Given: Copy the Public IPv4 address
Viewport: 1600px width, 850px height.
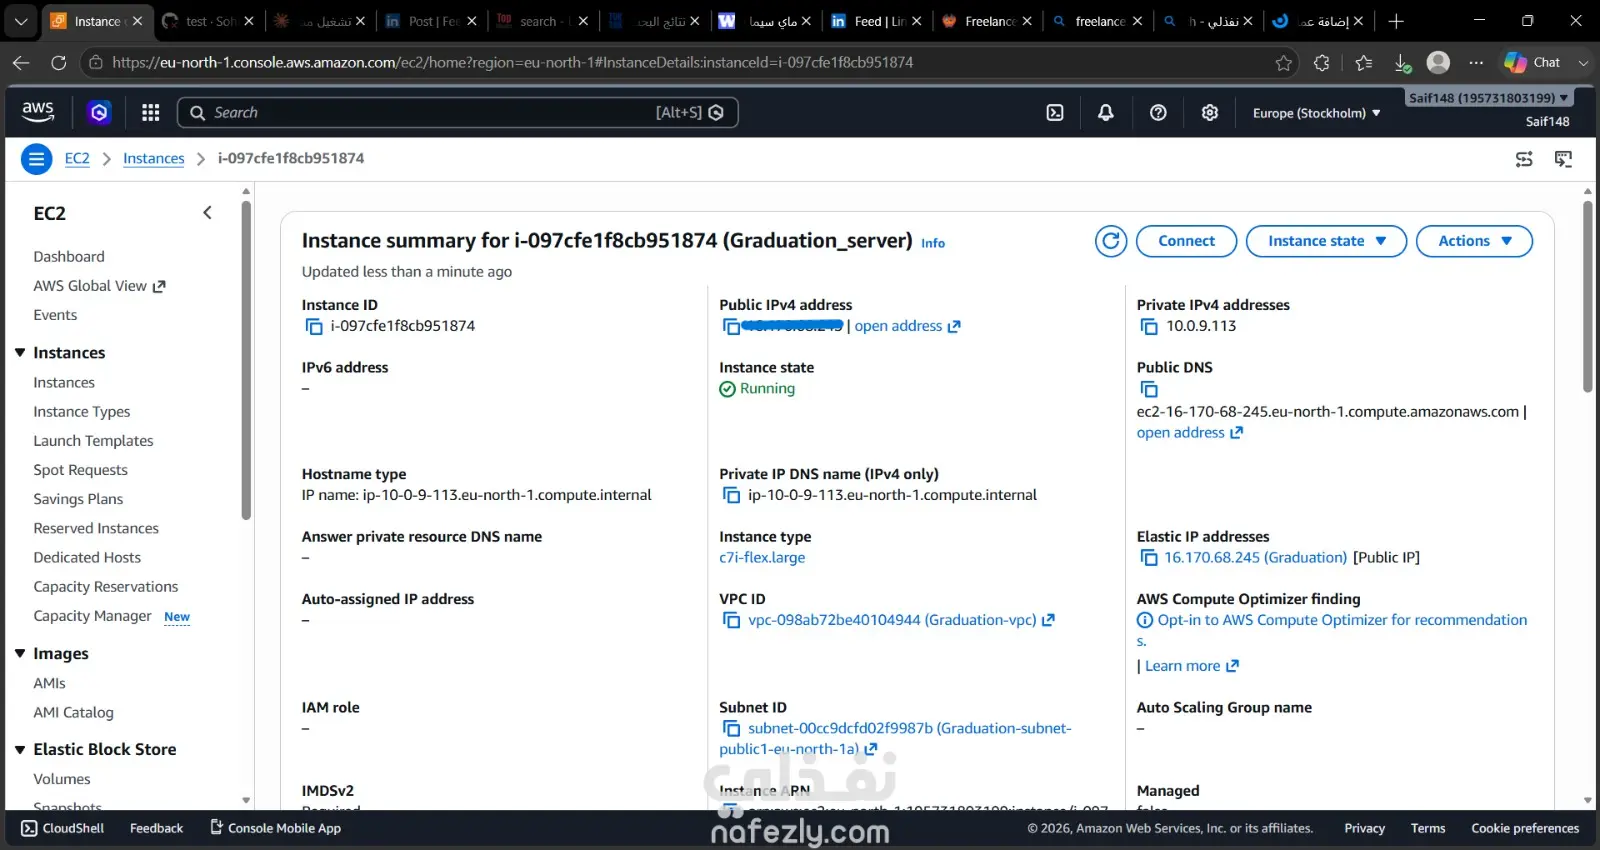Looking at the screenshot, I should [x=731, y=327].
